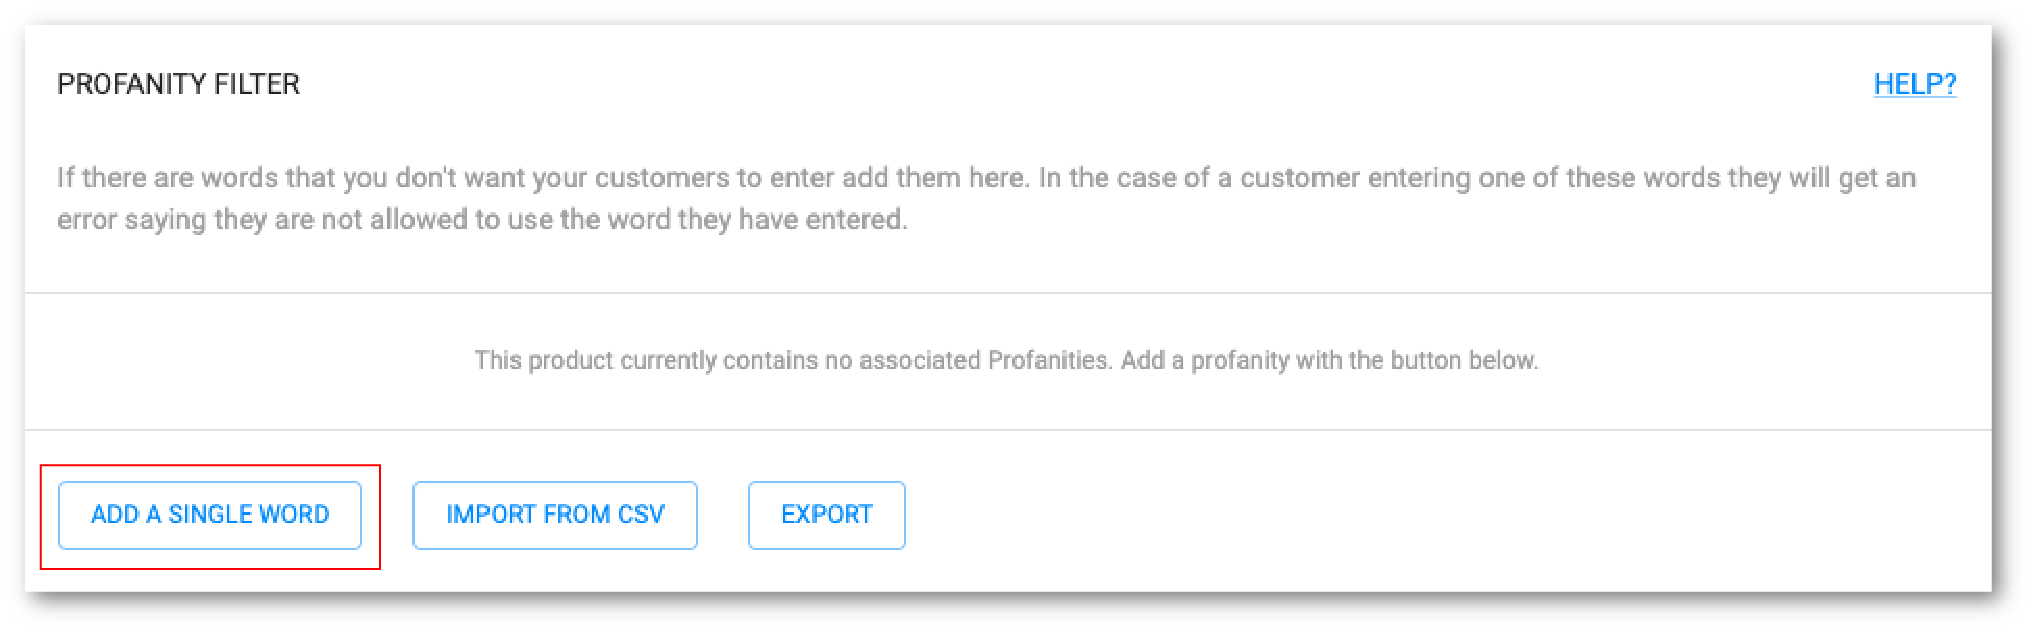Click the word 'Profanities' in the empty-state message
Screen dimensions: 2031x632
[1049, 360]
